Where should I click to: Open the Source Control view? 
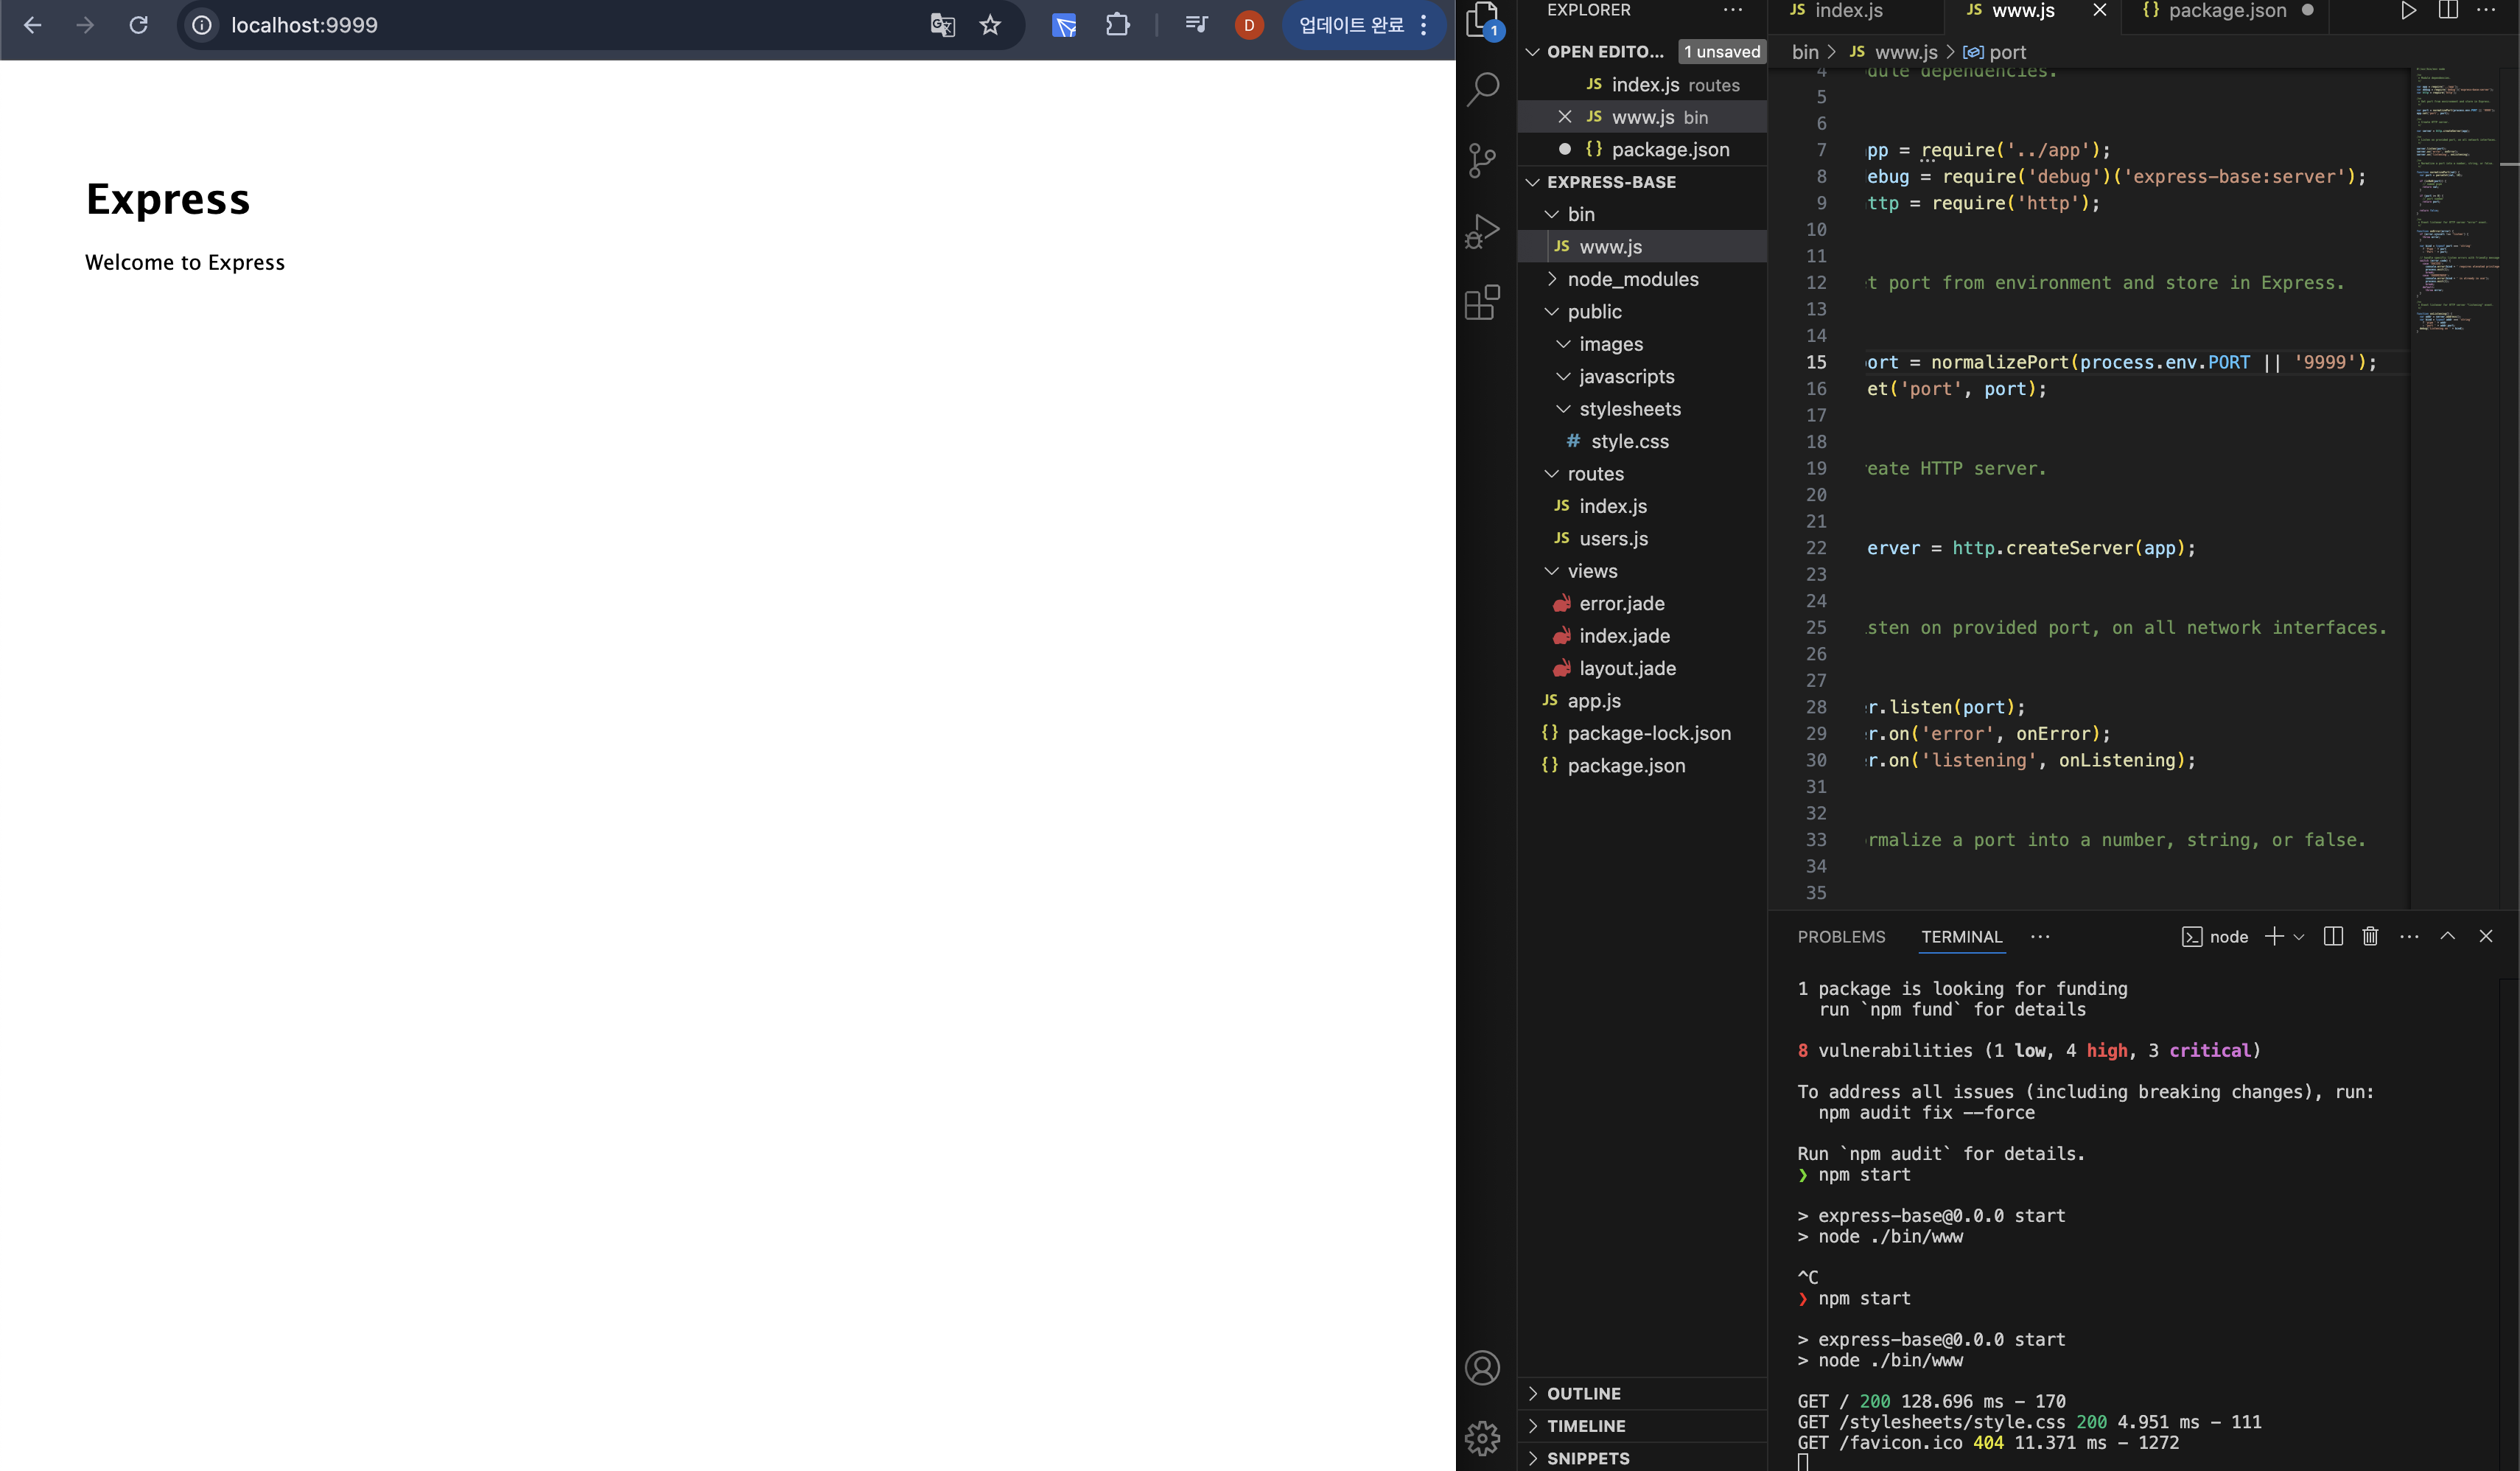click(x=1482, y=160)
